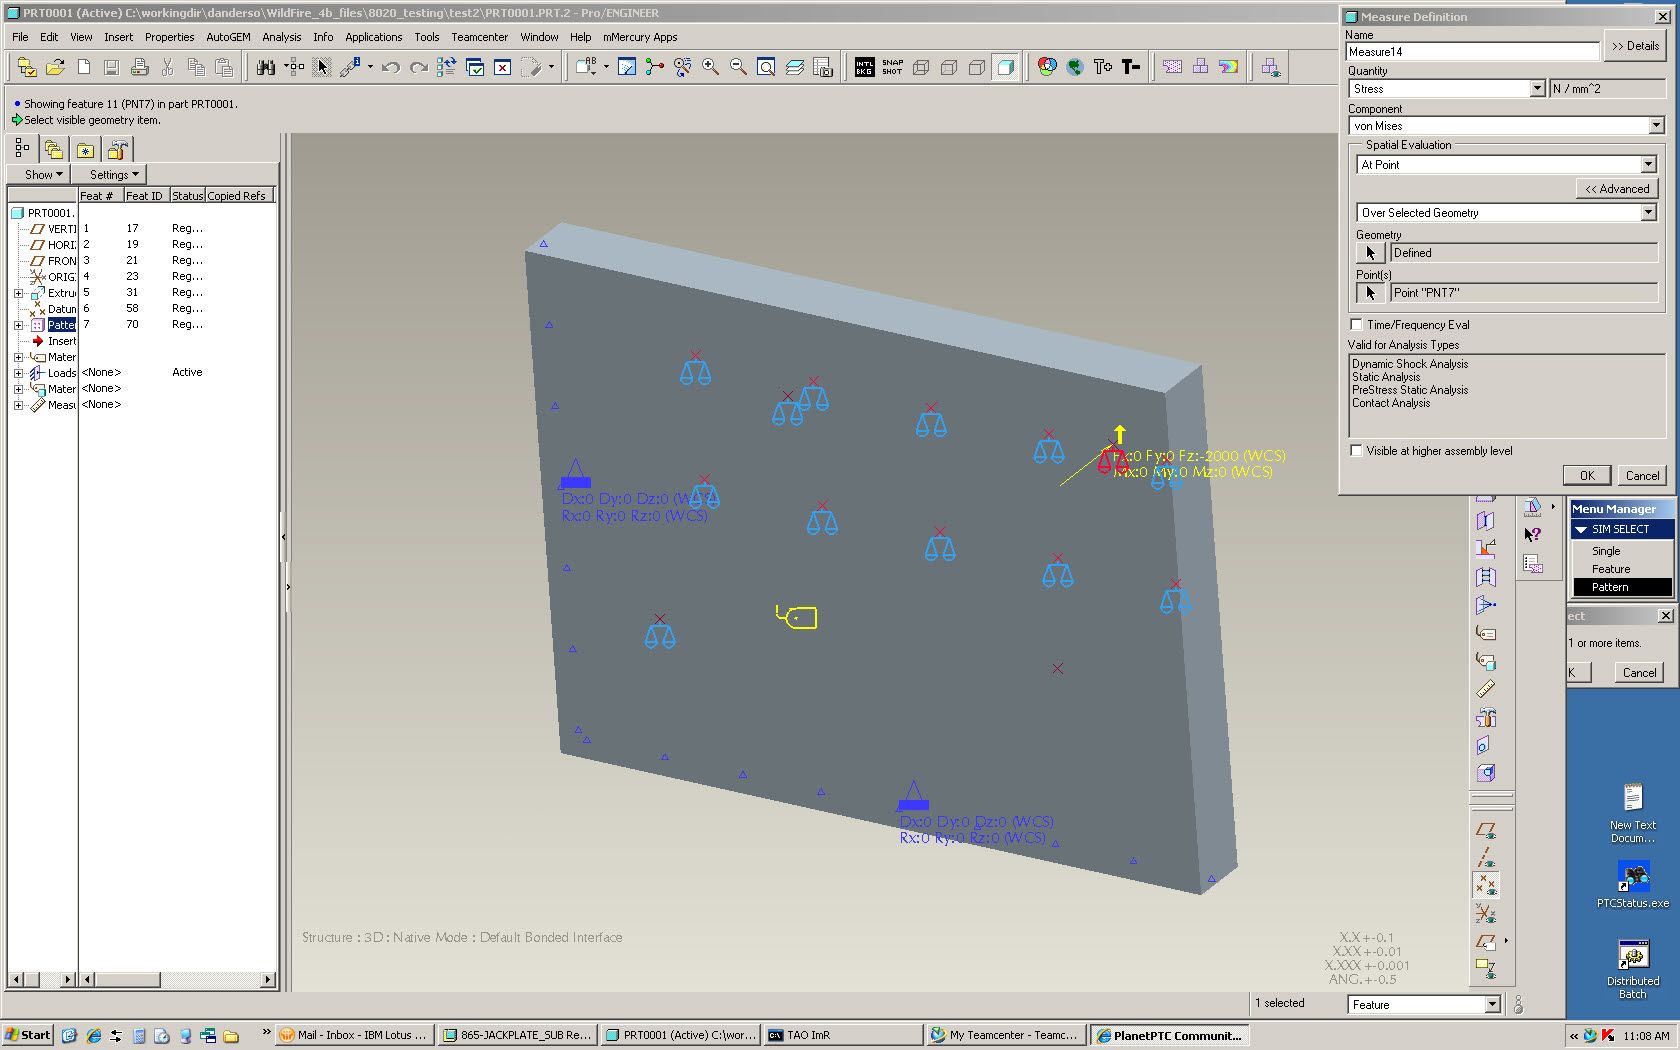Open the Over Selected Geometry dropdown

1648,213
